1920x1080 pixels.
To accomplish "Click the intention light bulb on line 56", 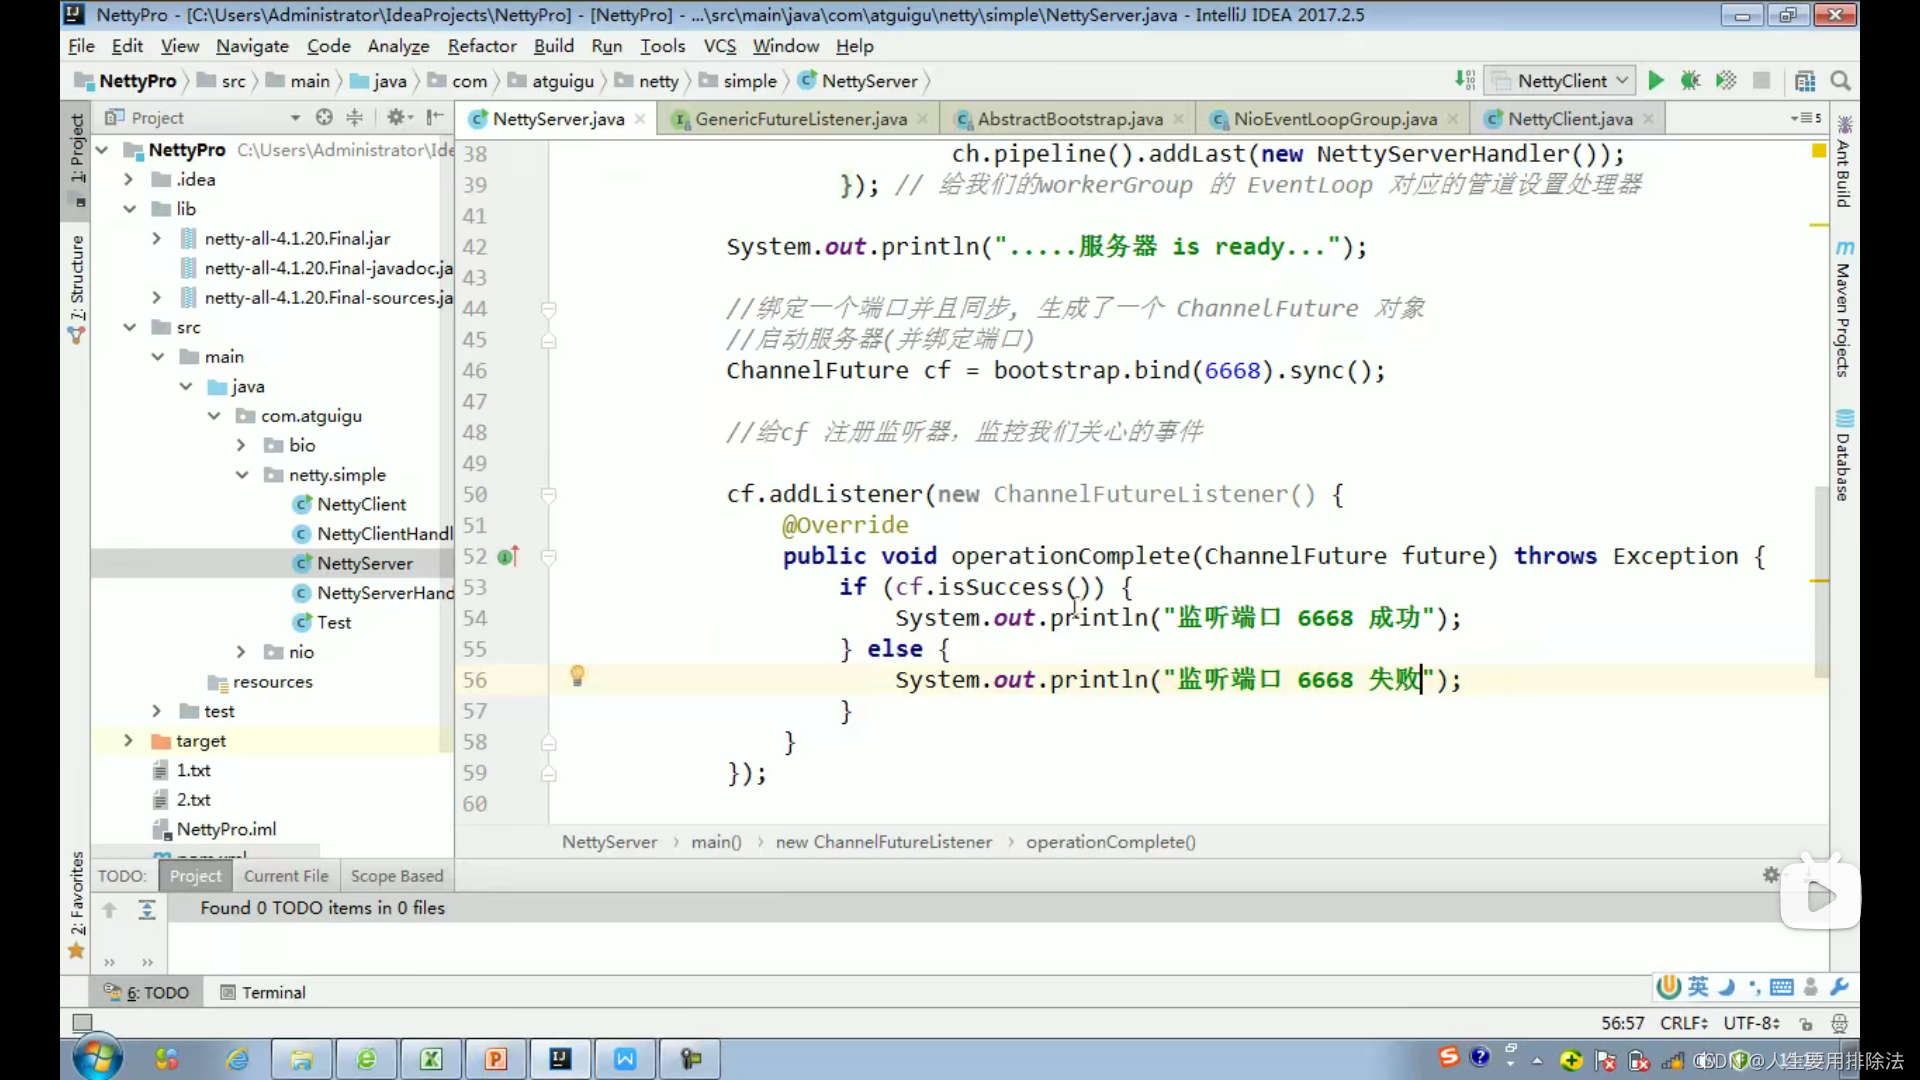I will pos(577,676).
